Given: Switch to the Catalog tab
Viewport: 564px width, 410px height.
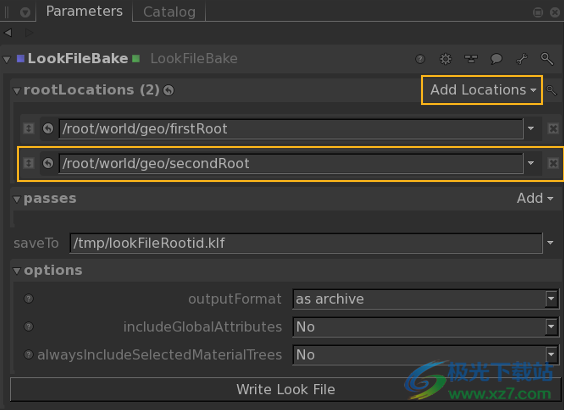Looking at the screenshot, I should click(x=169, y=12).
